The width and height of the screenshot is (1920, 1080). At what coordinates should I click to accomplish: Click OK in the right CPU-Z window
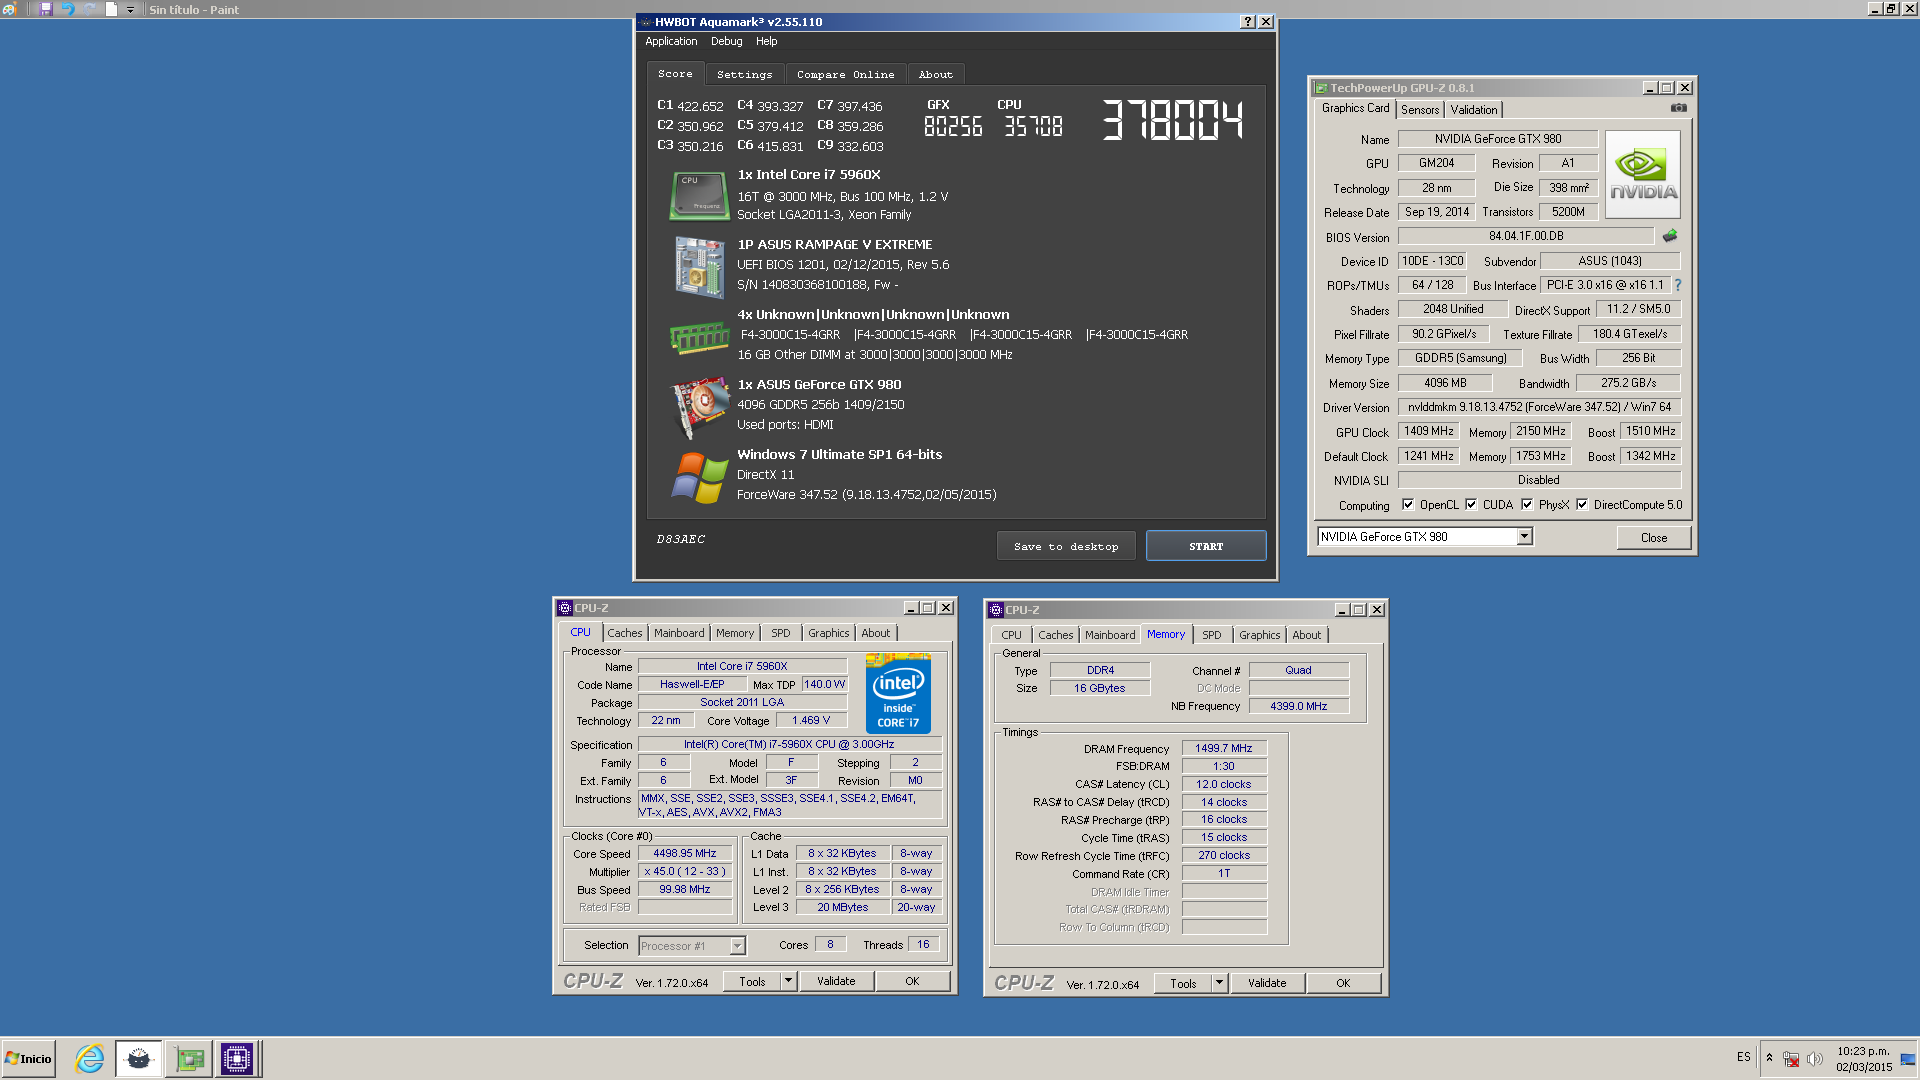[x=1343, y=983]
